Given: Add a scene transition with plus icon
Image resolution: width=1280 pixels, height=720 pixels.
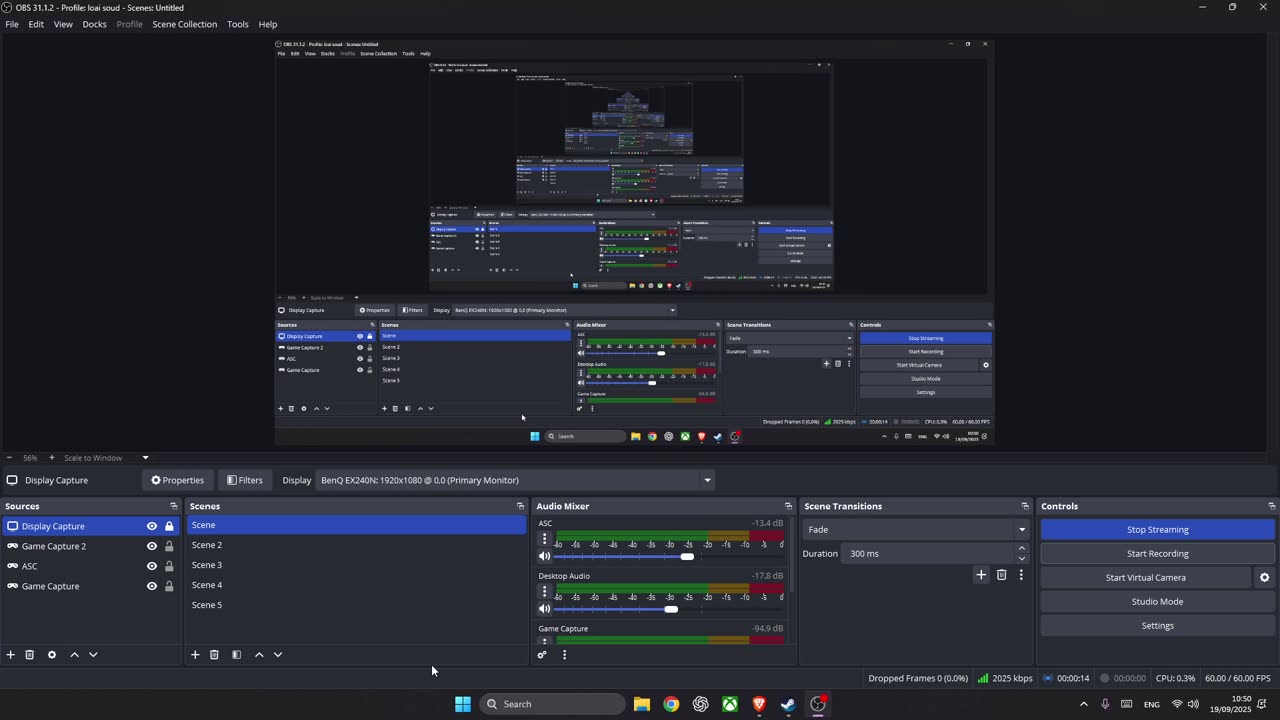Looking at the screenshot, I should click(981, 575).
